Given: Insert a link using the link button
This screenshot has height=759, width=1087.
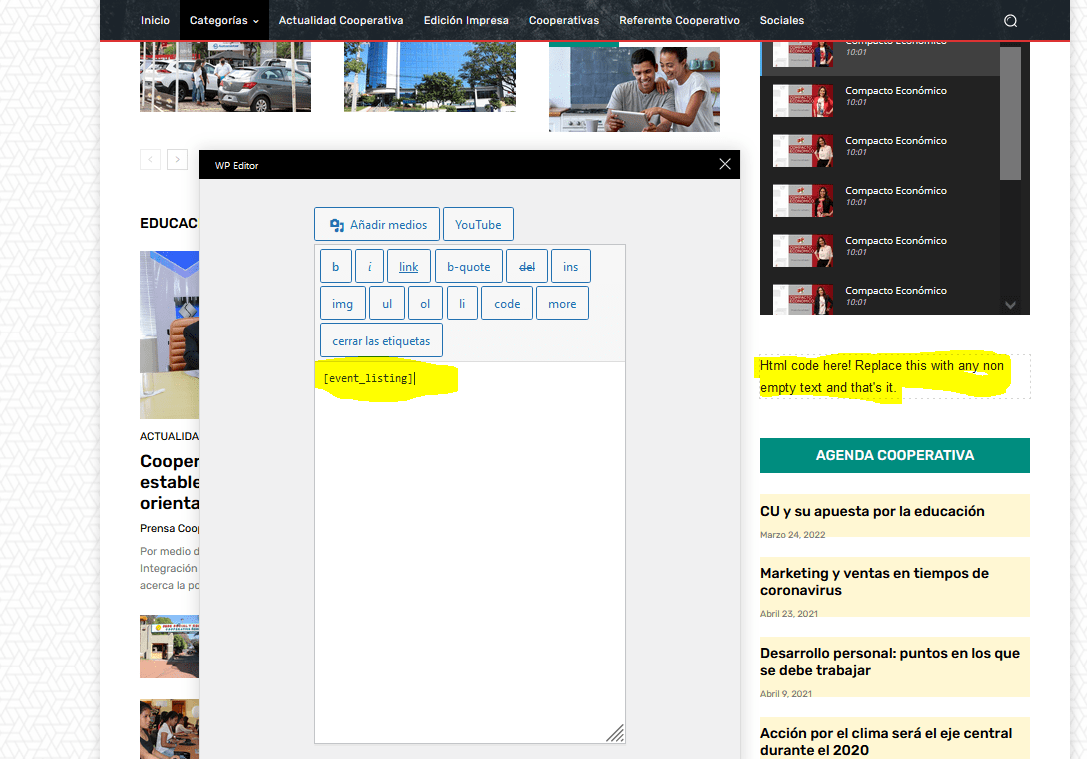Looking at the screenshot, I should pyautogui.click(x=409, y=267).
